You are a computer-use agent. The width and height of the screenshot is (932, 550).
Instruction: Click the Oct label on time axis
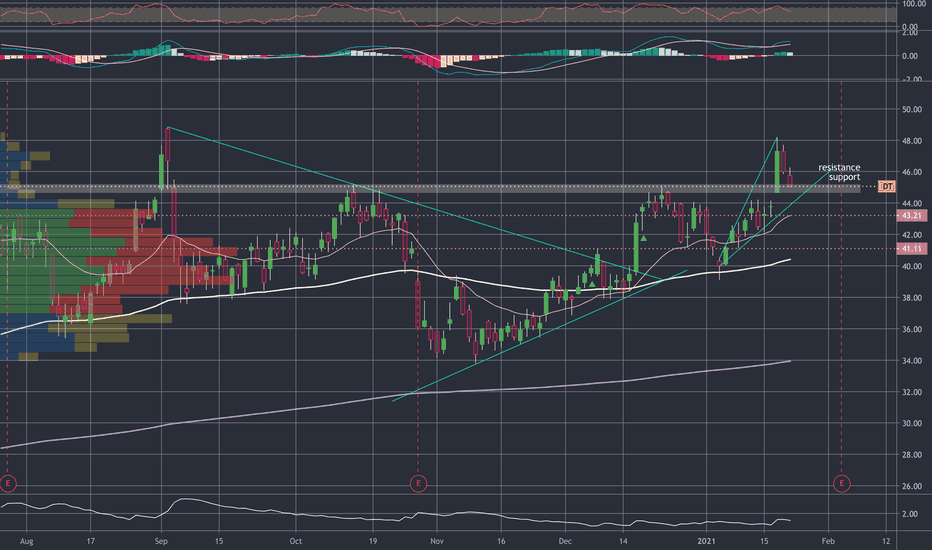click(x=295, y=541)
